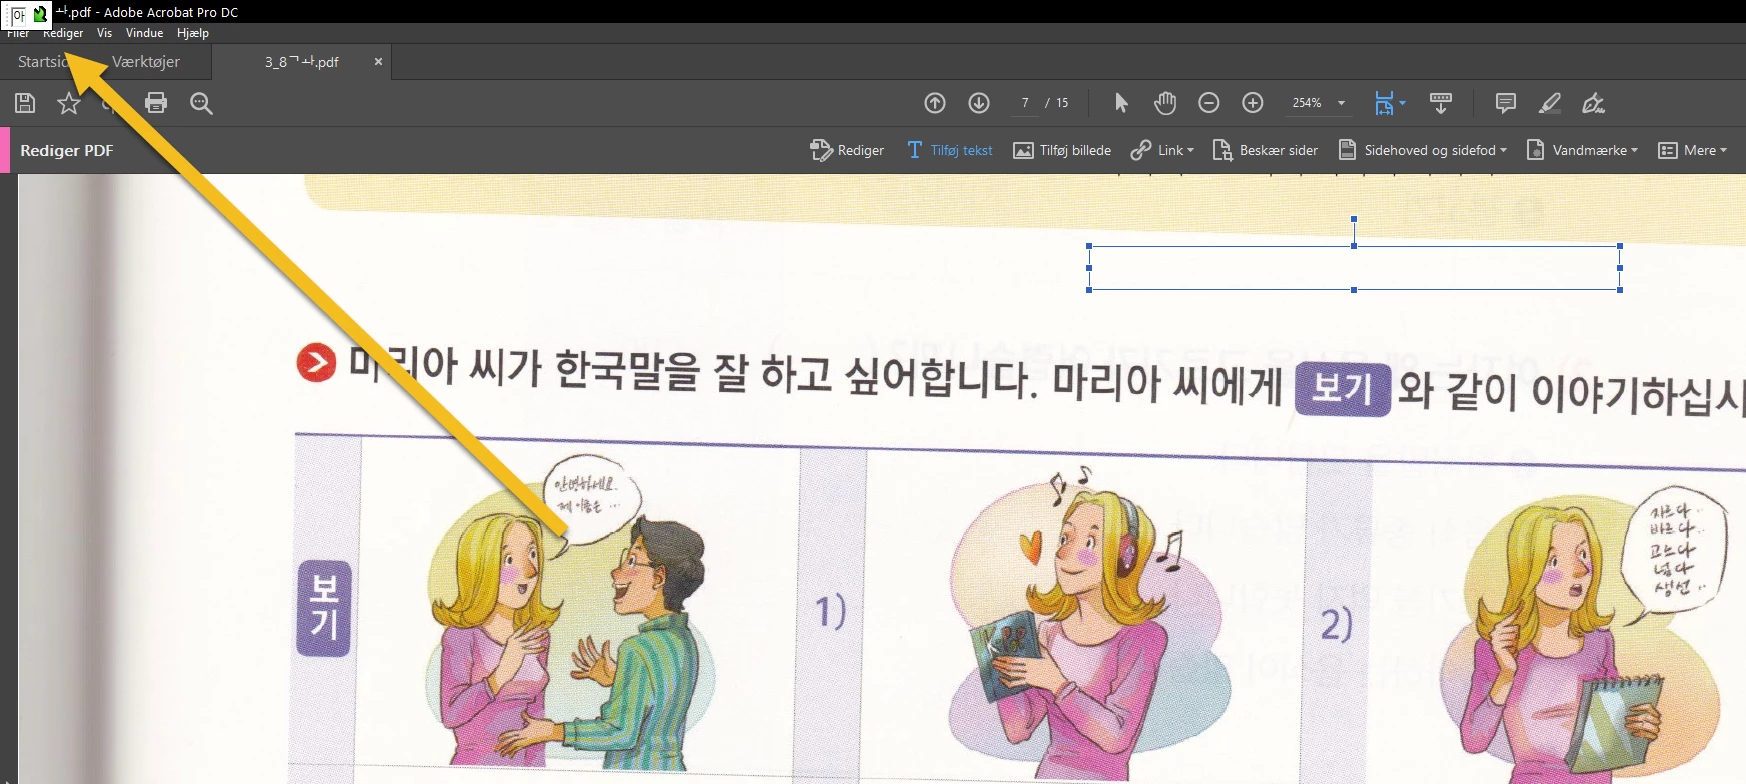Go to the previous page with the up arrow
Image resolution: width=1746 pixels, height=784 pixels.
(935, 103)
